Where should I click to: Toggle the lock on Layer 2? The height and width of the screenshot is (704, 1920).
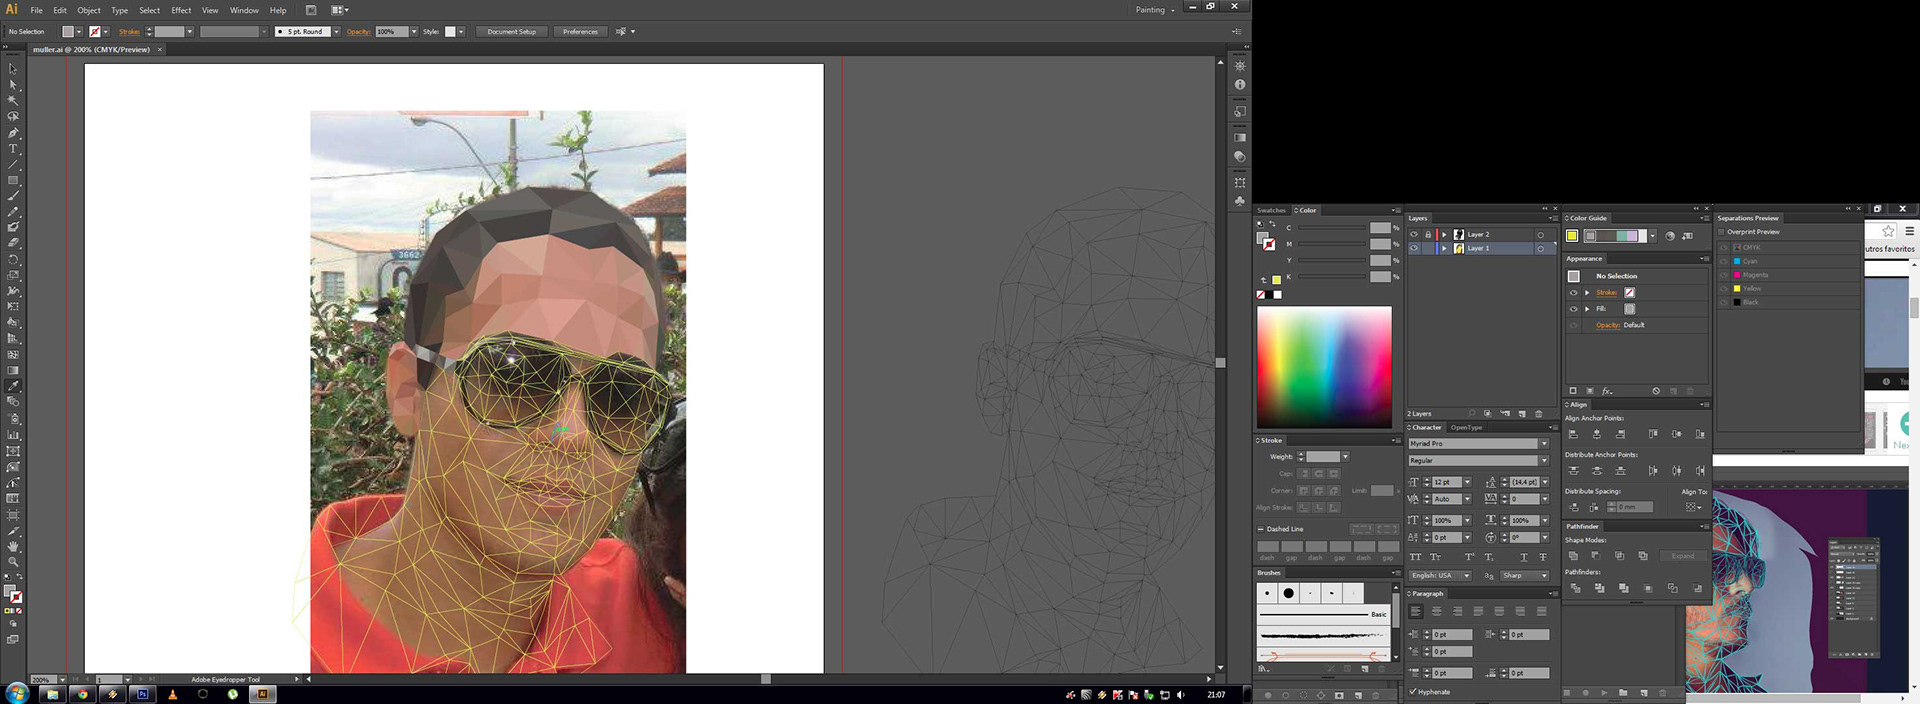[1428, 234]
